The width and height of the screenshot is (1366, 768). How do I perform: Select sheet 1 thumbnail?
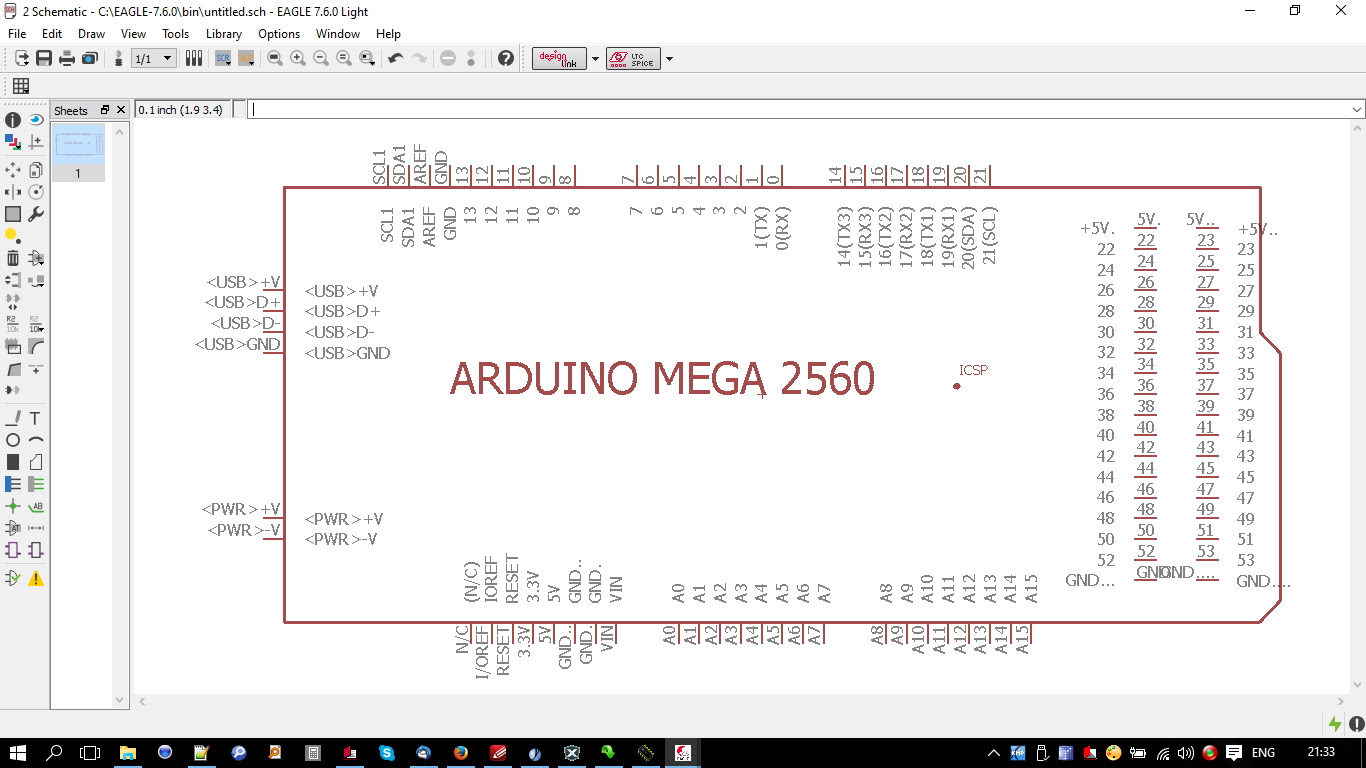(x=78, y=153)
